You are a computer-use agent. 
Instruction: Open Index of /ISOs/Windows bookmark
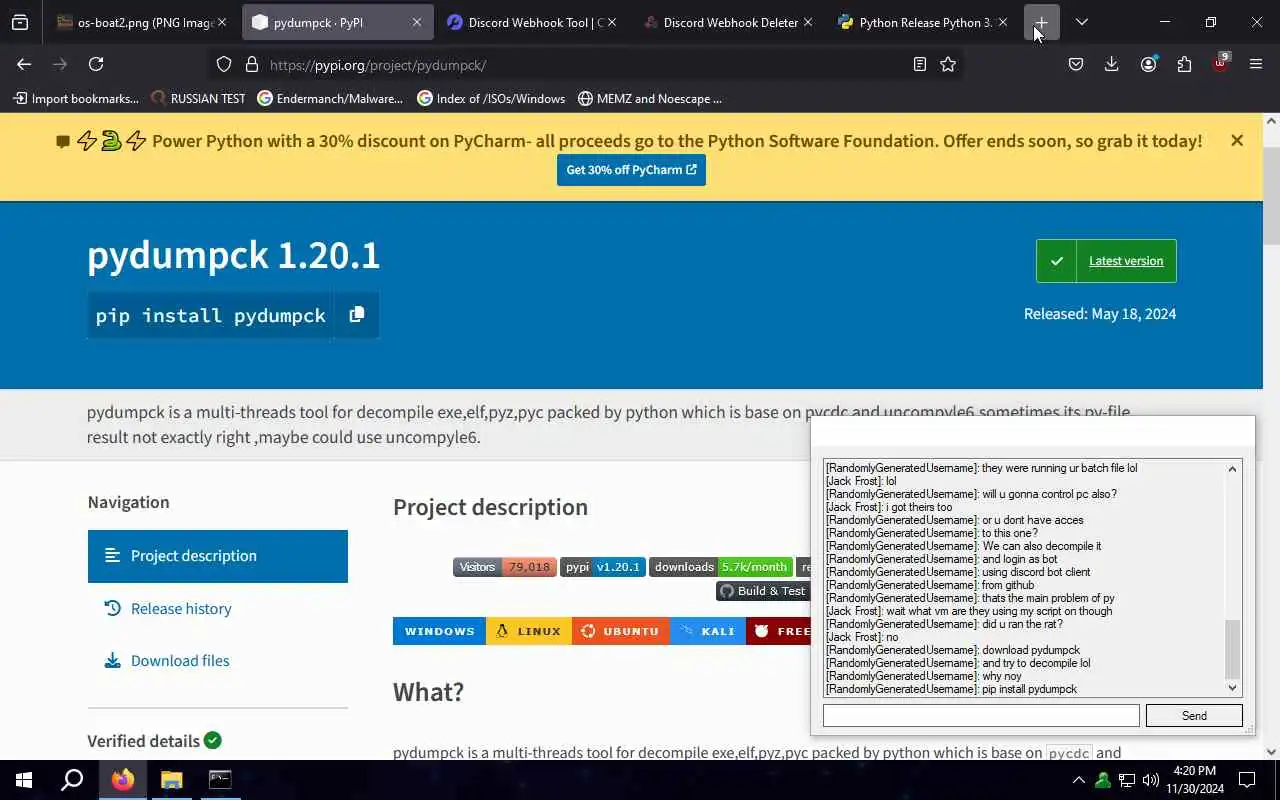point(491,98)
